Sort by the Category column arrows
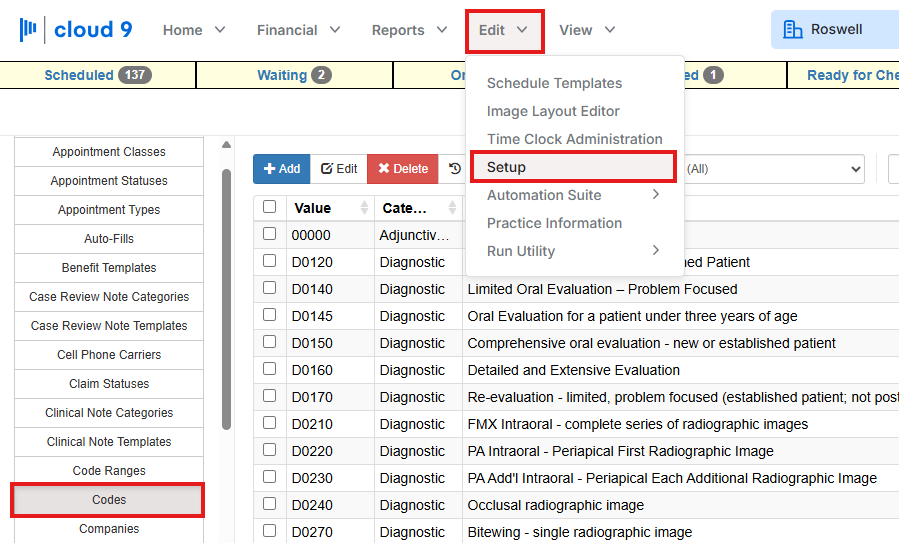 (x=452, y=208)
